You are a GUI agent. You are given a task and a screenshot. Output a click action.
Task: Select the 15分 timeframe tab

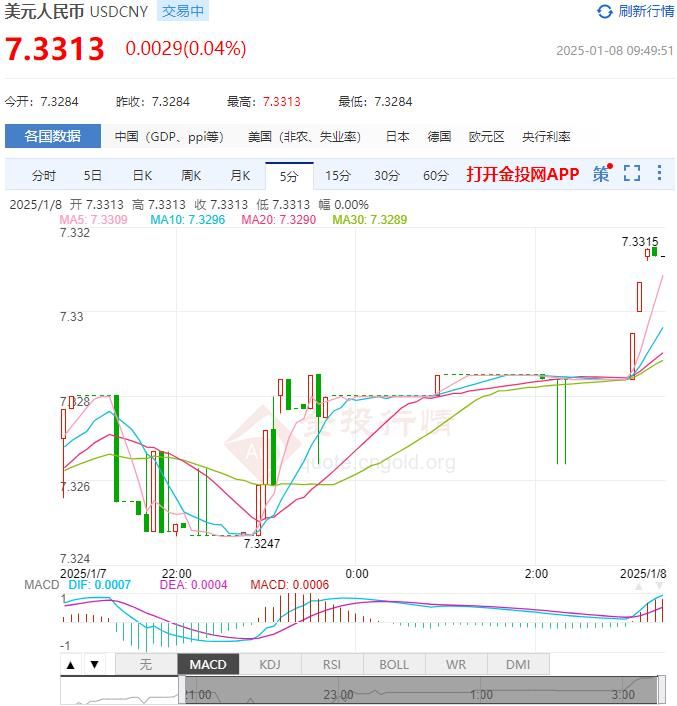[x=338, y=175]
